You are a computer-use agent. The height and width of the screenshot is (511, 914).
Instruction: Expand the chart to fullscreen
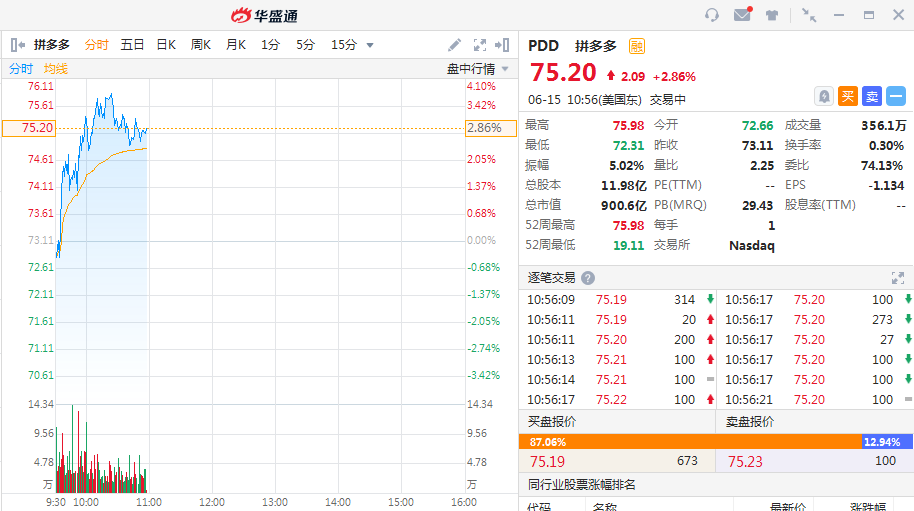479,45
